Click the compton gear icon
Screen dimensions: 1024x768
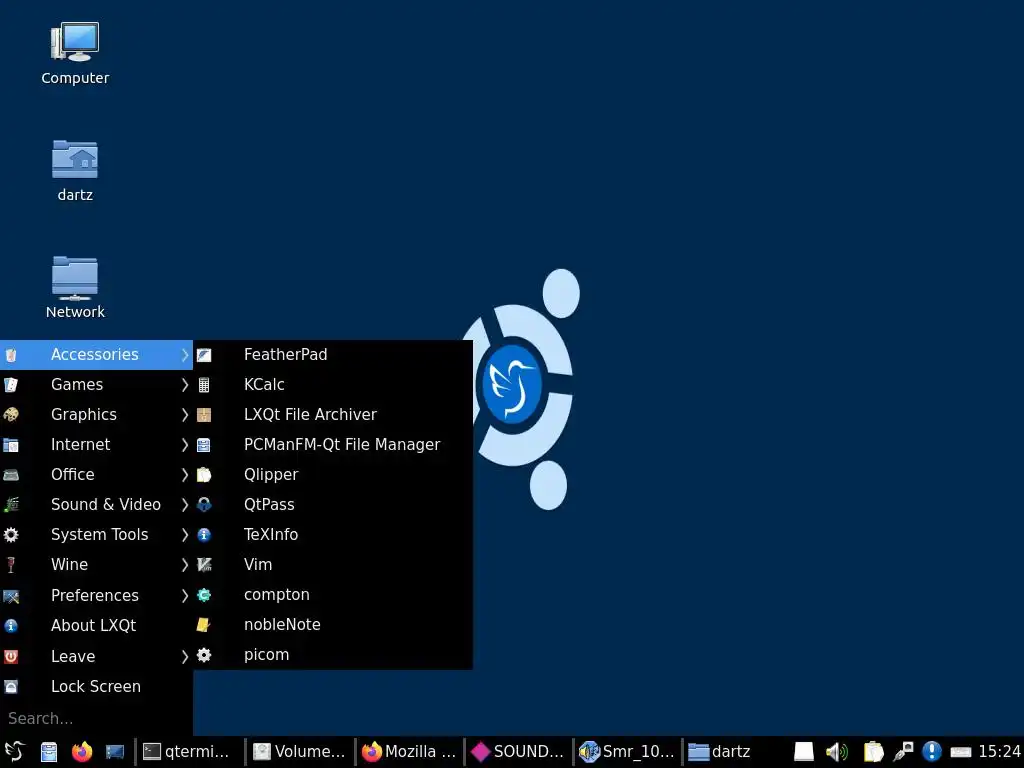[x=204, y=595]
